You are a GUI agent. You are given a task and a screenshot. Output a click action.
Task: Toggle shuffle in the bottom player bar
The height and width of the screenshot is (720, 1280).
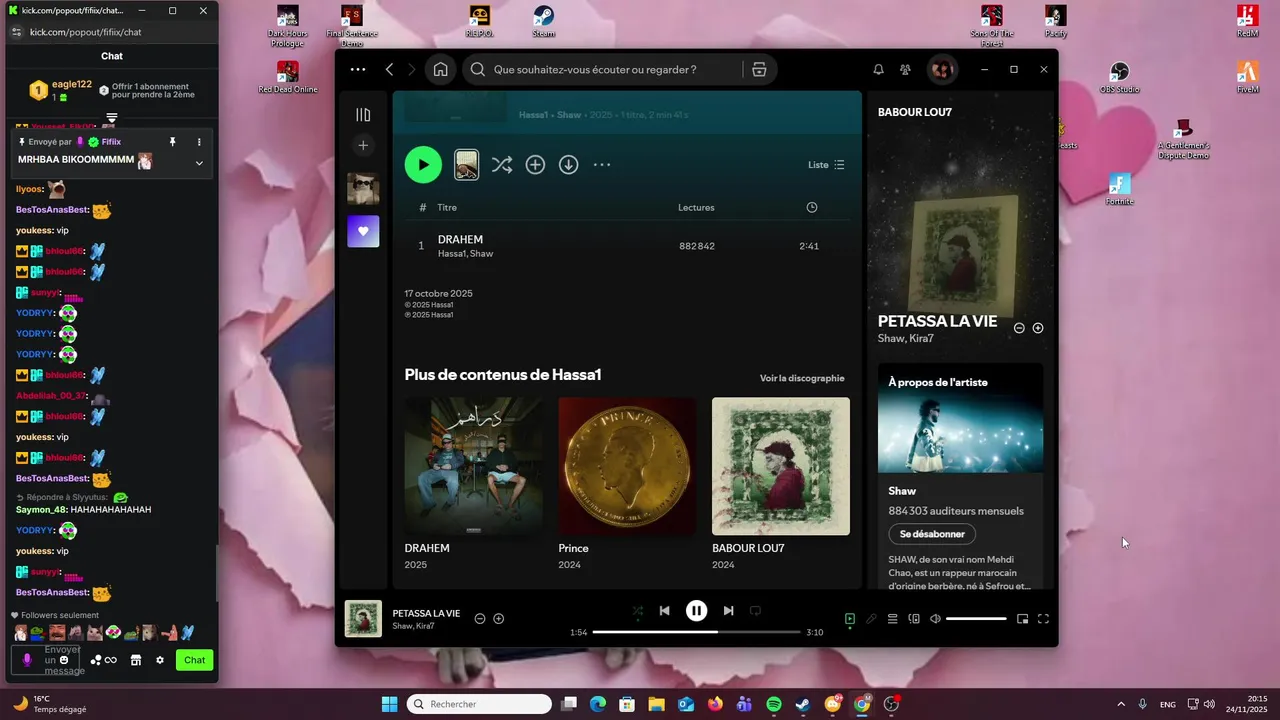pyautogui.click(x=638, y=610)
